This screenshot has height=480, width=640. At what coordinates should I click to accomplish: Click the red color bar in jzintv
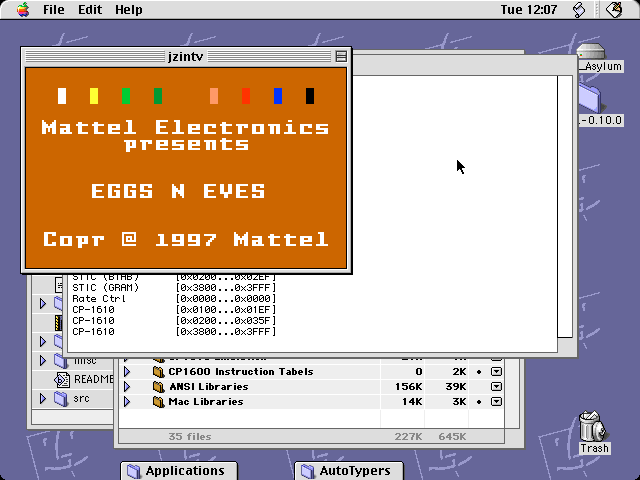(x=246, y=96)
